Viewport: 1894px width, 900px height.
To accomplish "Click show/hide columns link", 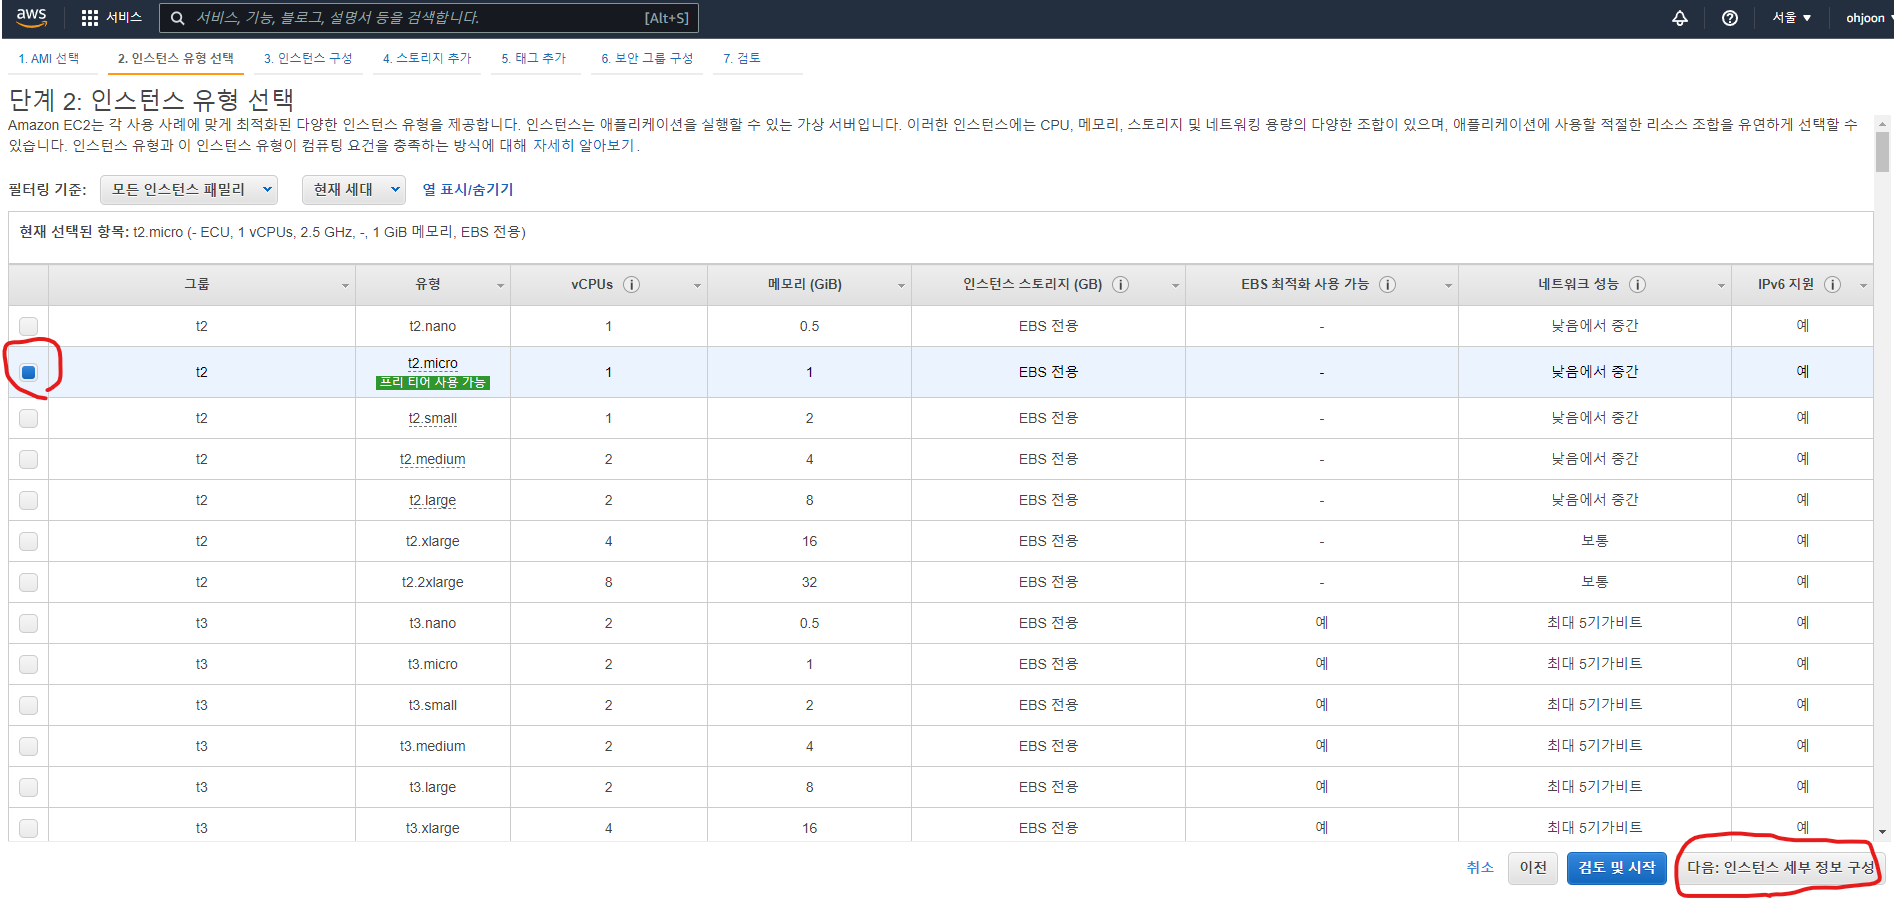I will pos(468,189).
